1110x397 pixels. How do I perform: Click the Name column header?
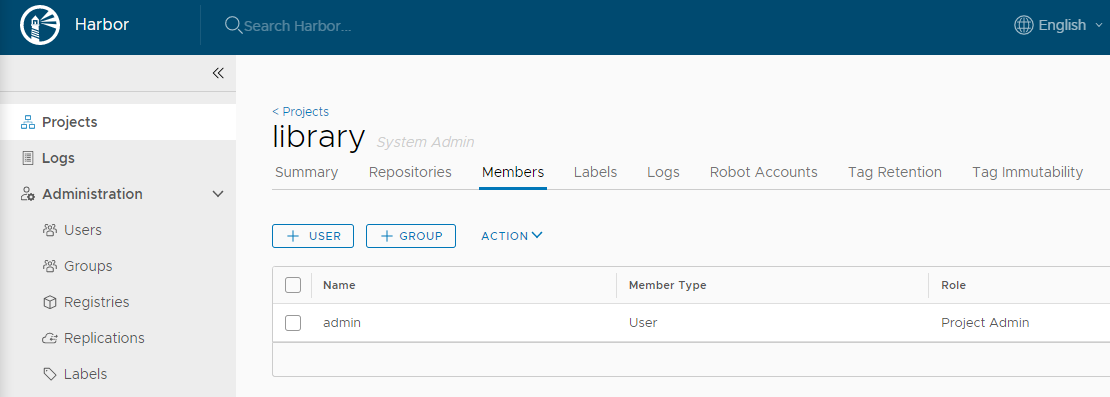pos(339,285)
